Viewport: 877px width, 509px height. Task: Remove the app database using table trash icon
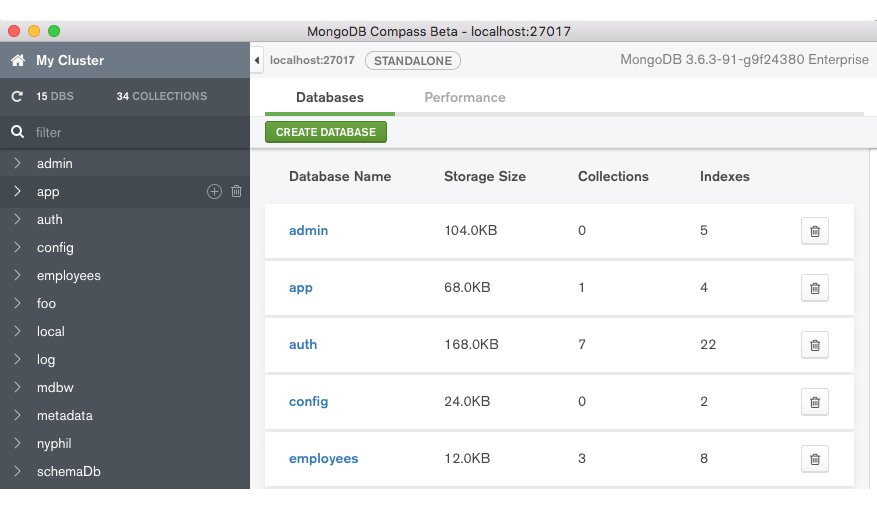pyautogui.click(x=814, y=288)
